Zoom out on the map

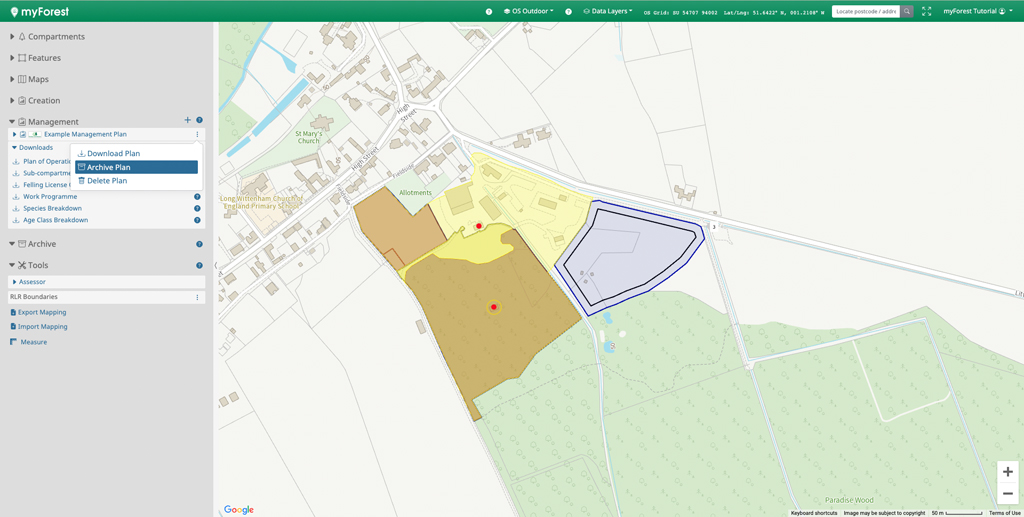pos(1007,494)
